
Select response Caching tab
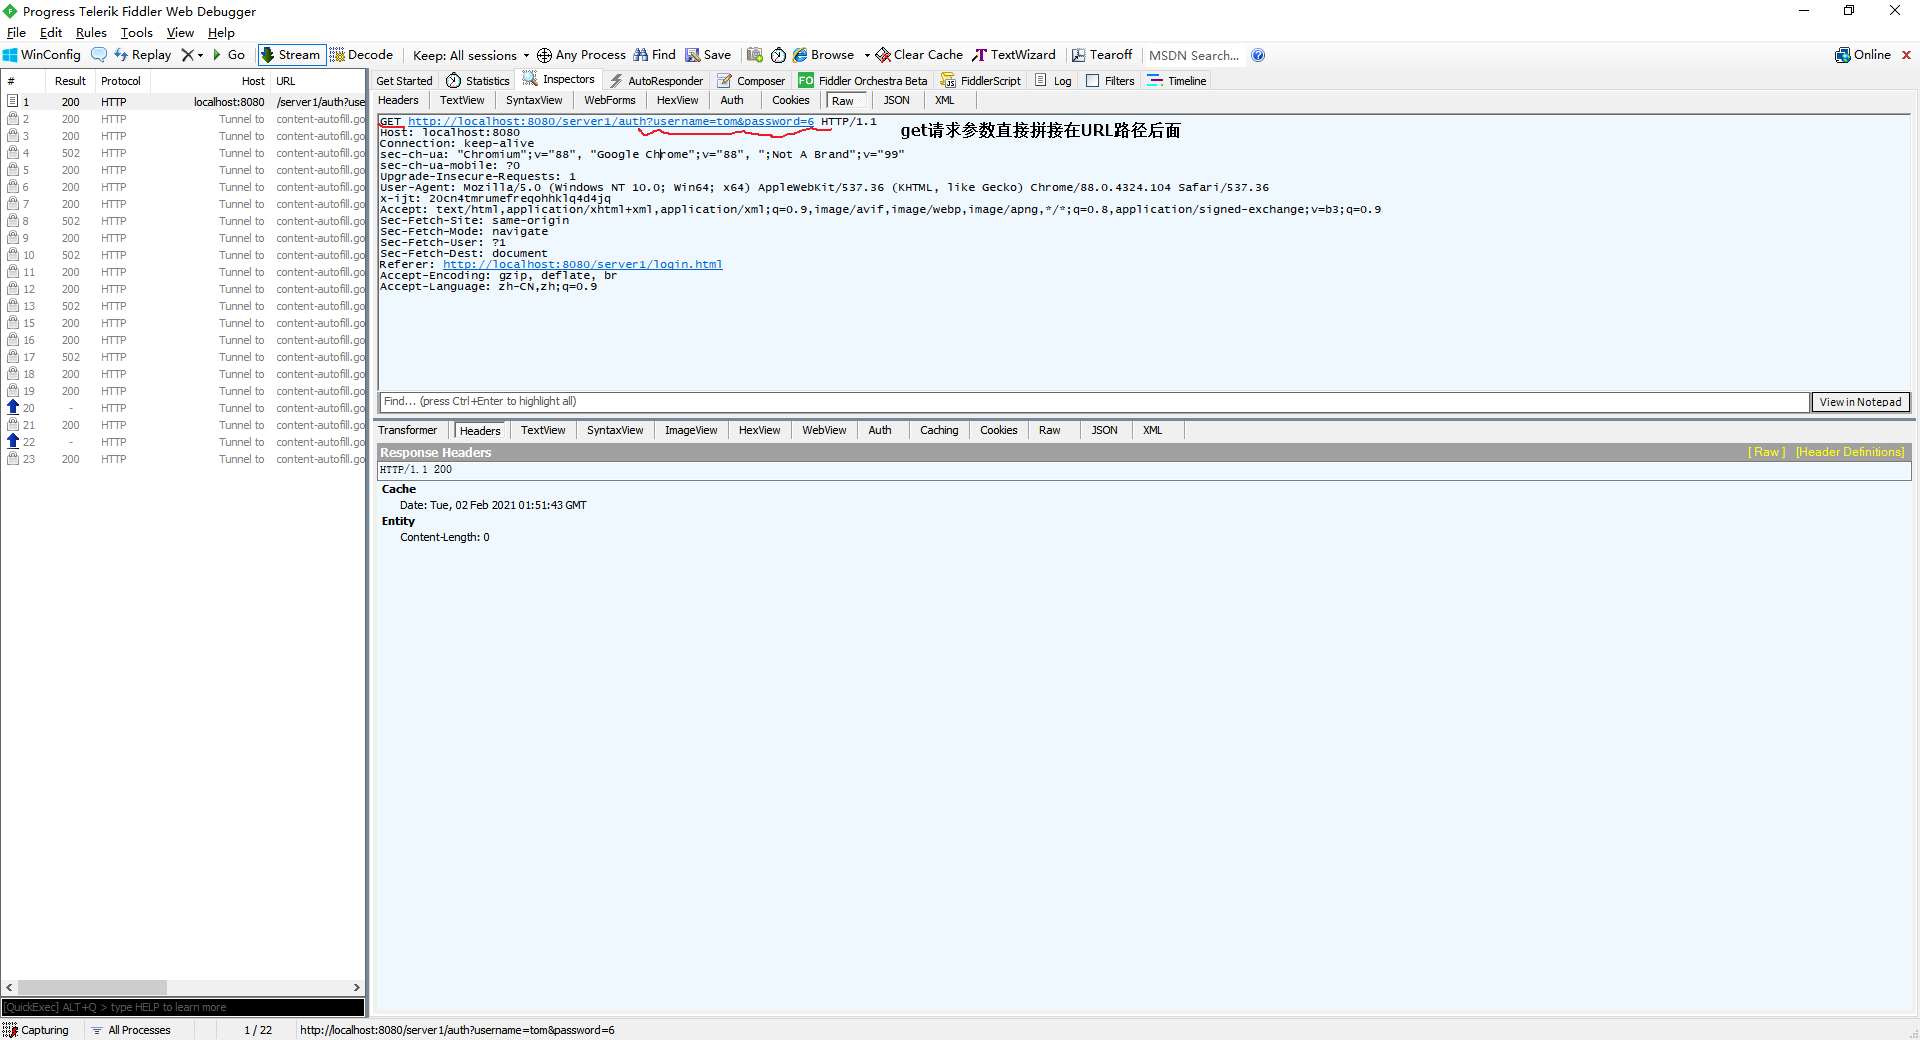(939, 430)
